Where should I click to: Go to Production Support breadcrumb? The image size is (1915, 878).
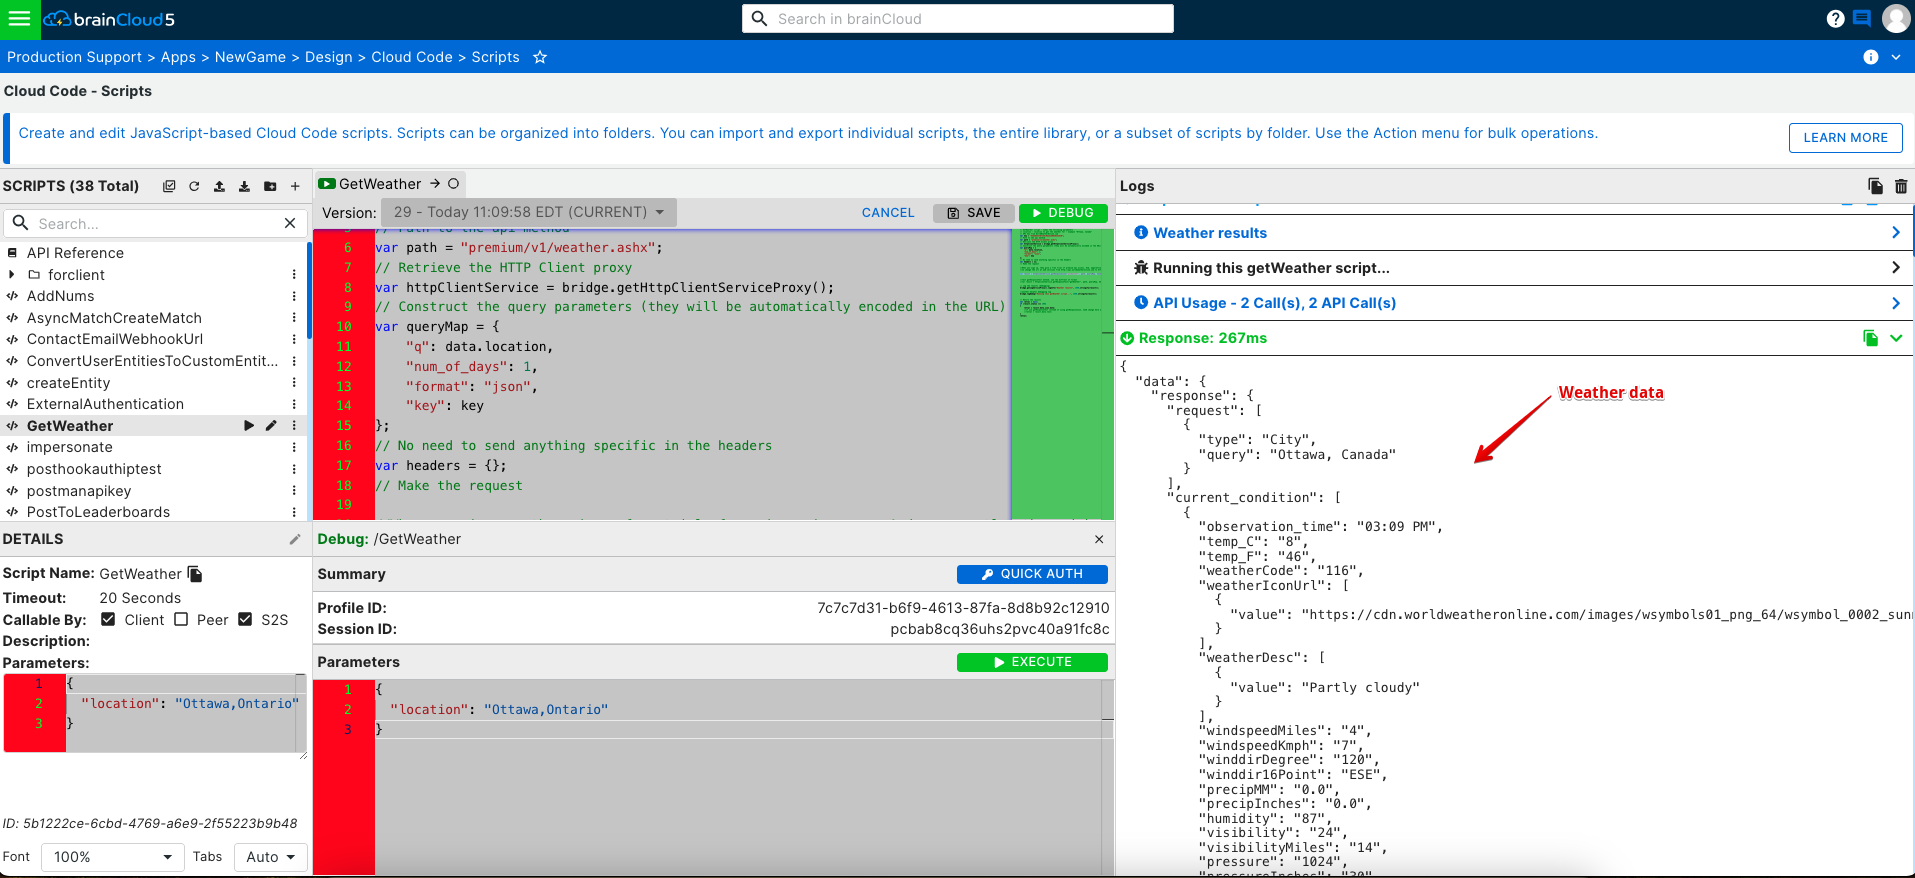click(74, 57)
